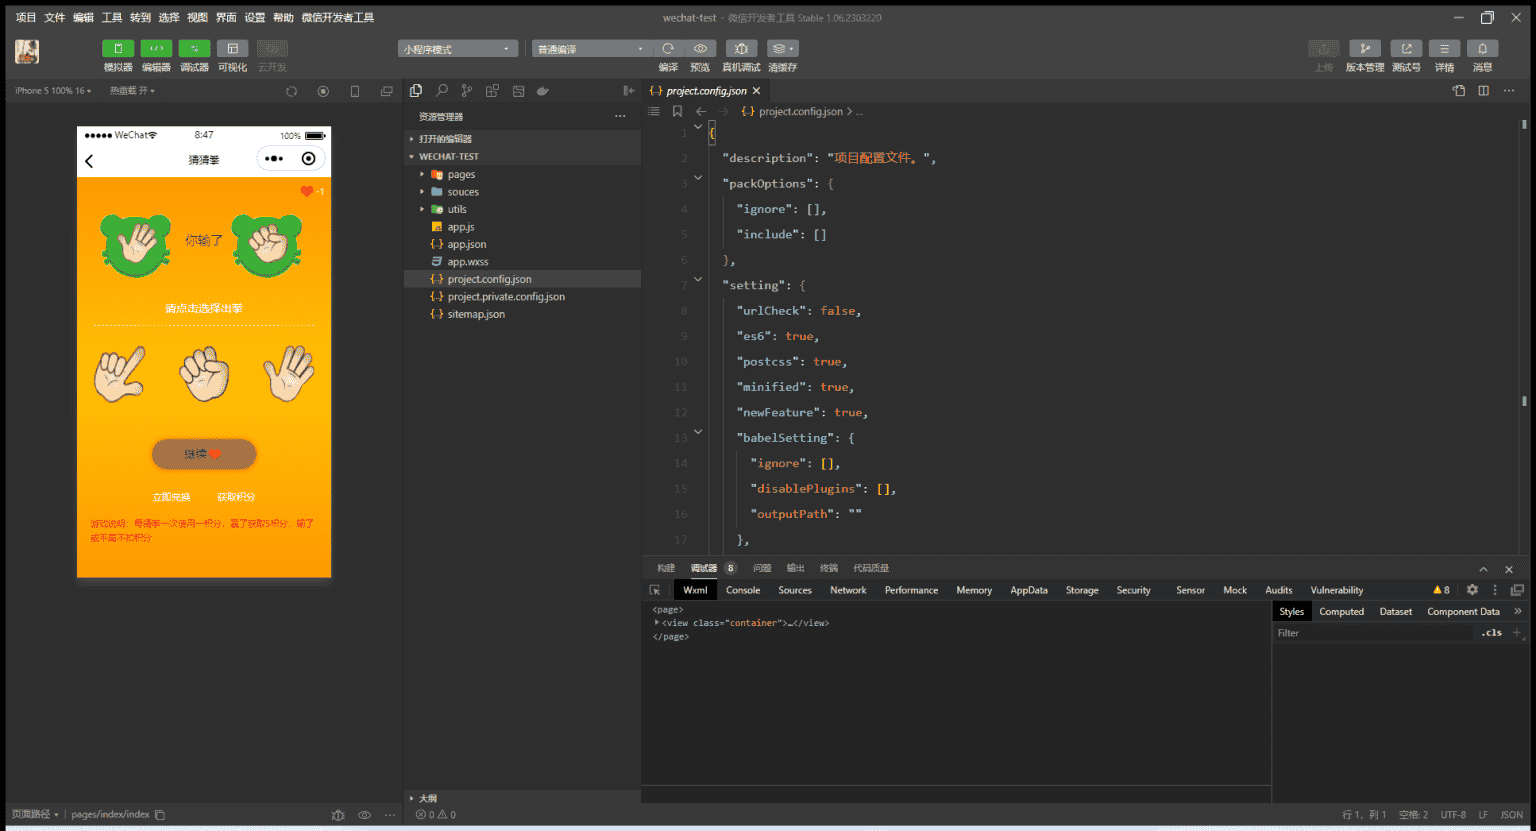1536x831 pixels.
Task: Open the 小程序模式 mode dropdown
Action: [x=458, y=49]
